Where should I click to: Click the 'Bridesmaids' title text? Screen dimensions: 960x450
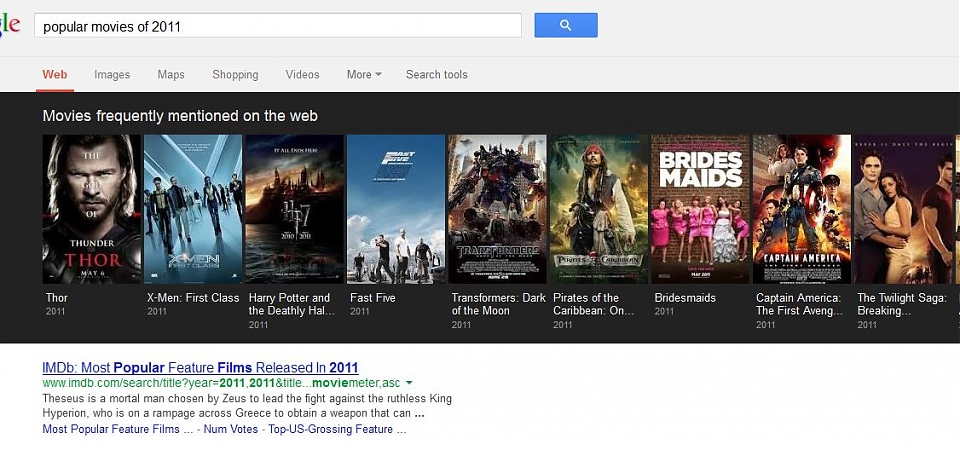(x=685, y=298)
